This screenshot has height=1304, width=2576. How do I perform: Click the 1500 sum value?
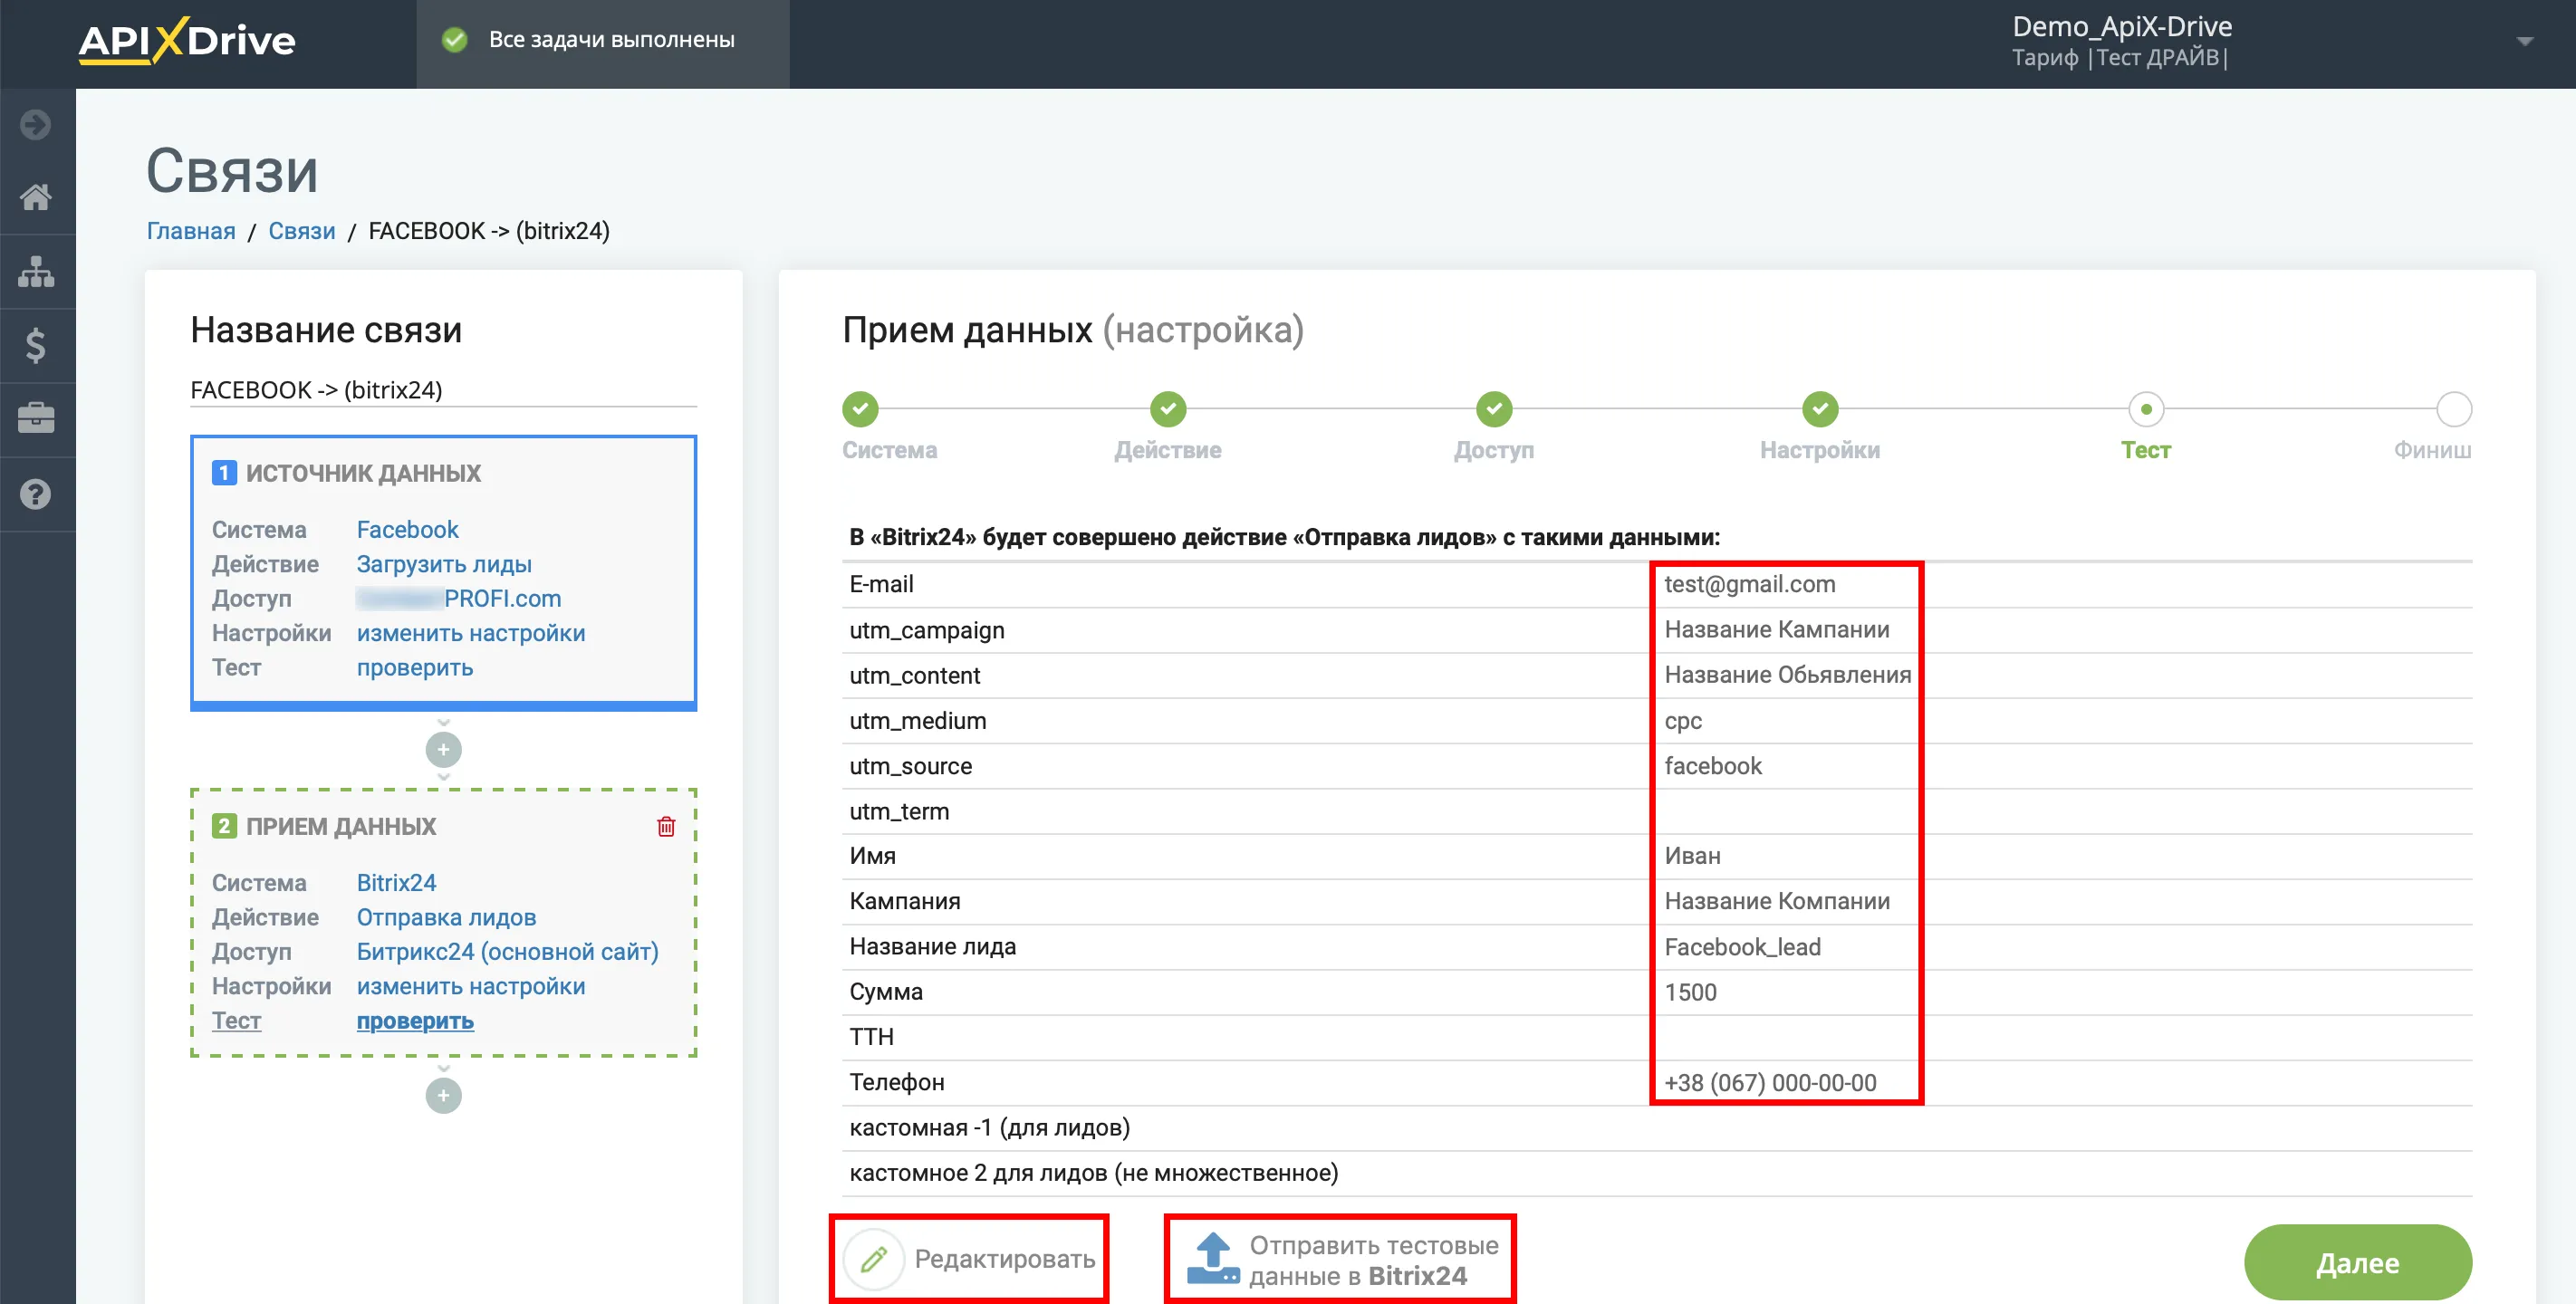1690,992
